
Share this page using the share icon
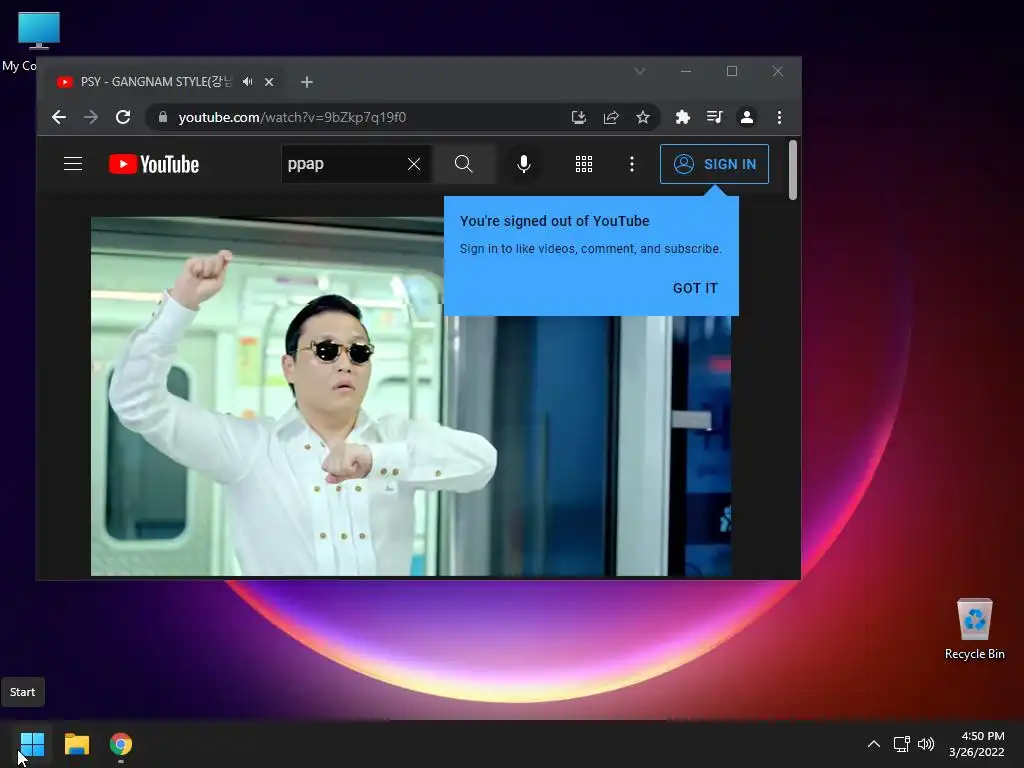pos(611,117)
